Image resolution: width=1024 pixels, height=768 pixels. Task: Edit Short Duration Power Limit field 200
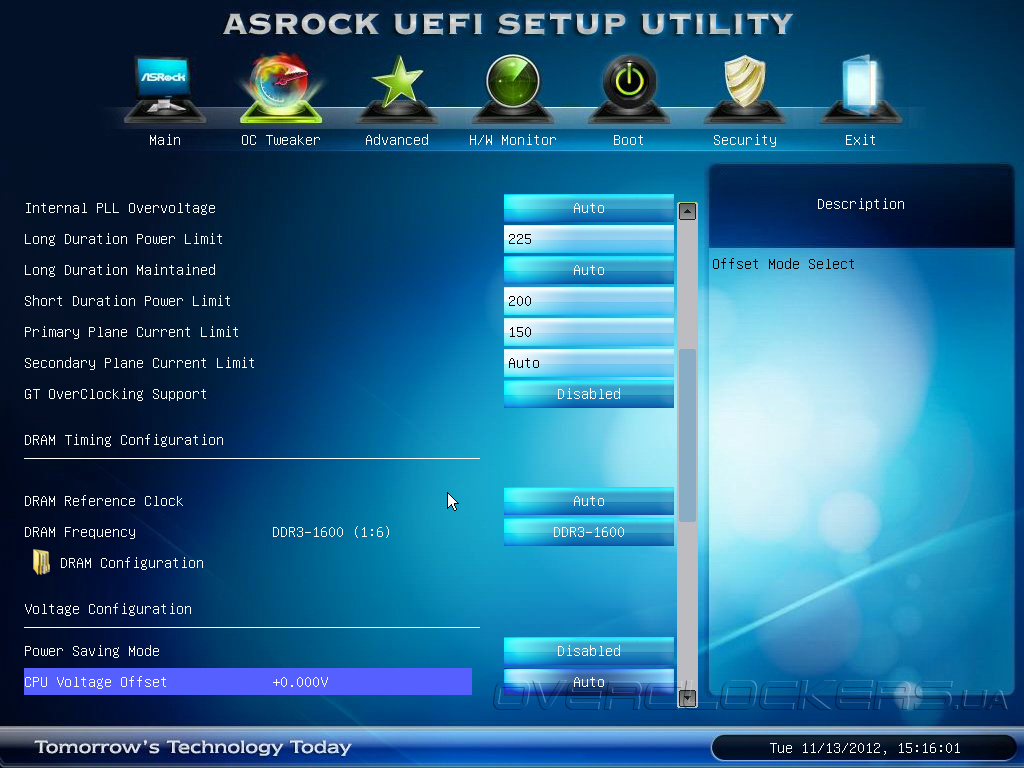tap(589, 301)
